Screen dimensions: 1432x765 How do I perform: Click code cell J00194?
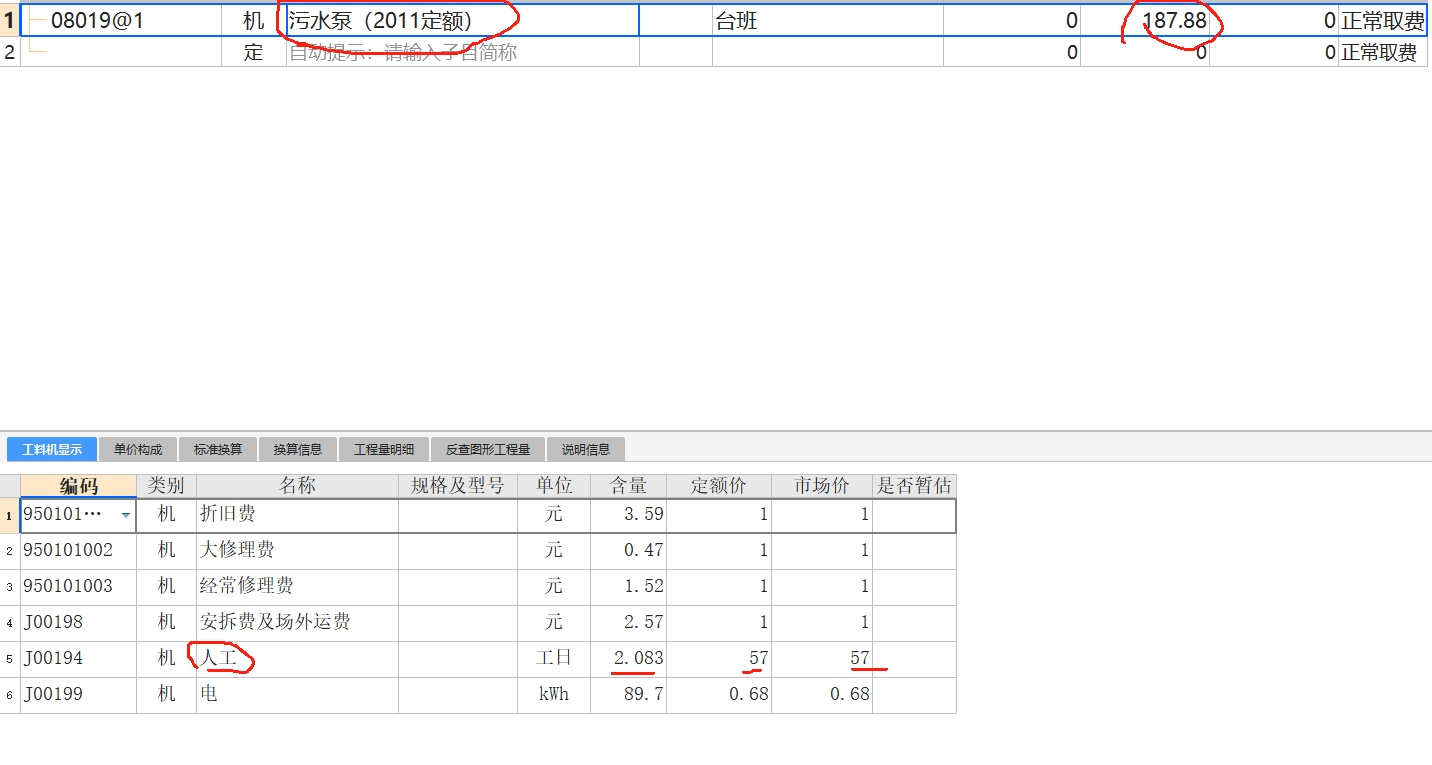(78, 659)
